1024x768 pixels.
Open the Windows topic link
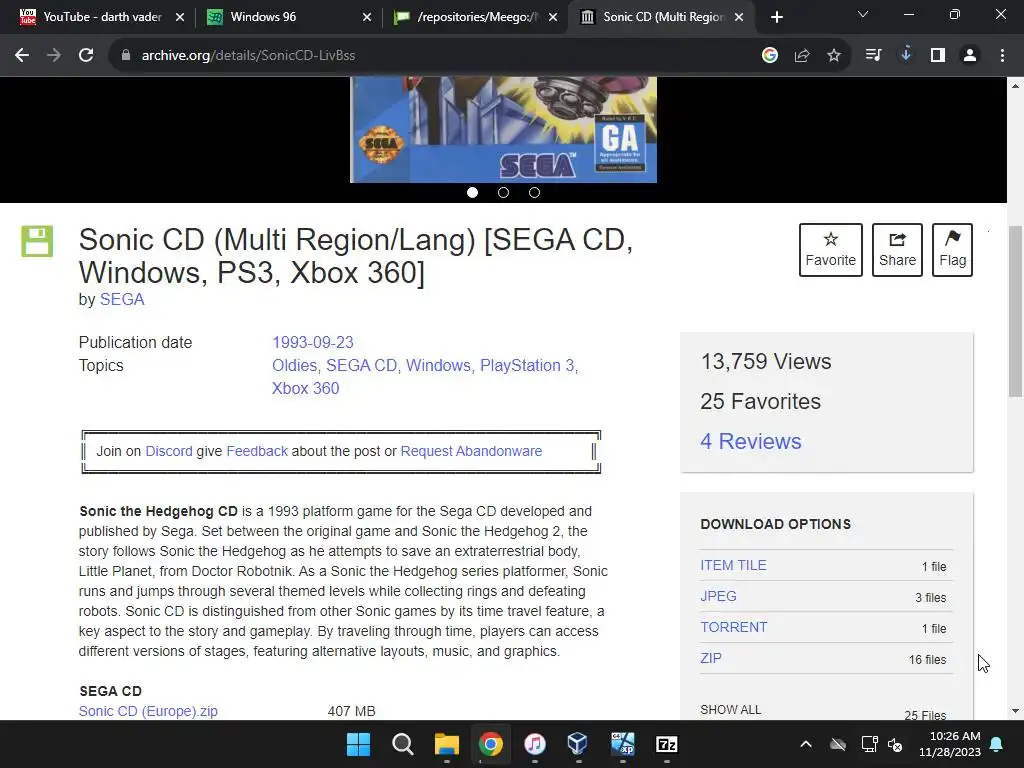click(438, 366)
